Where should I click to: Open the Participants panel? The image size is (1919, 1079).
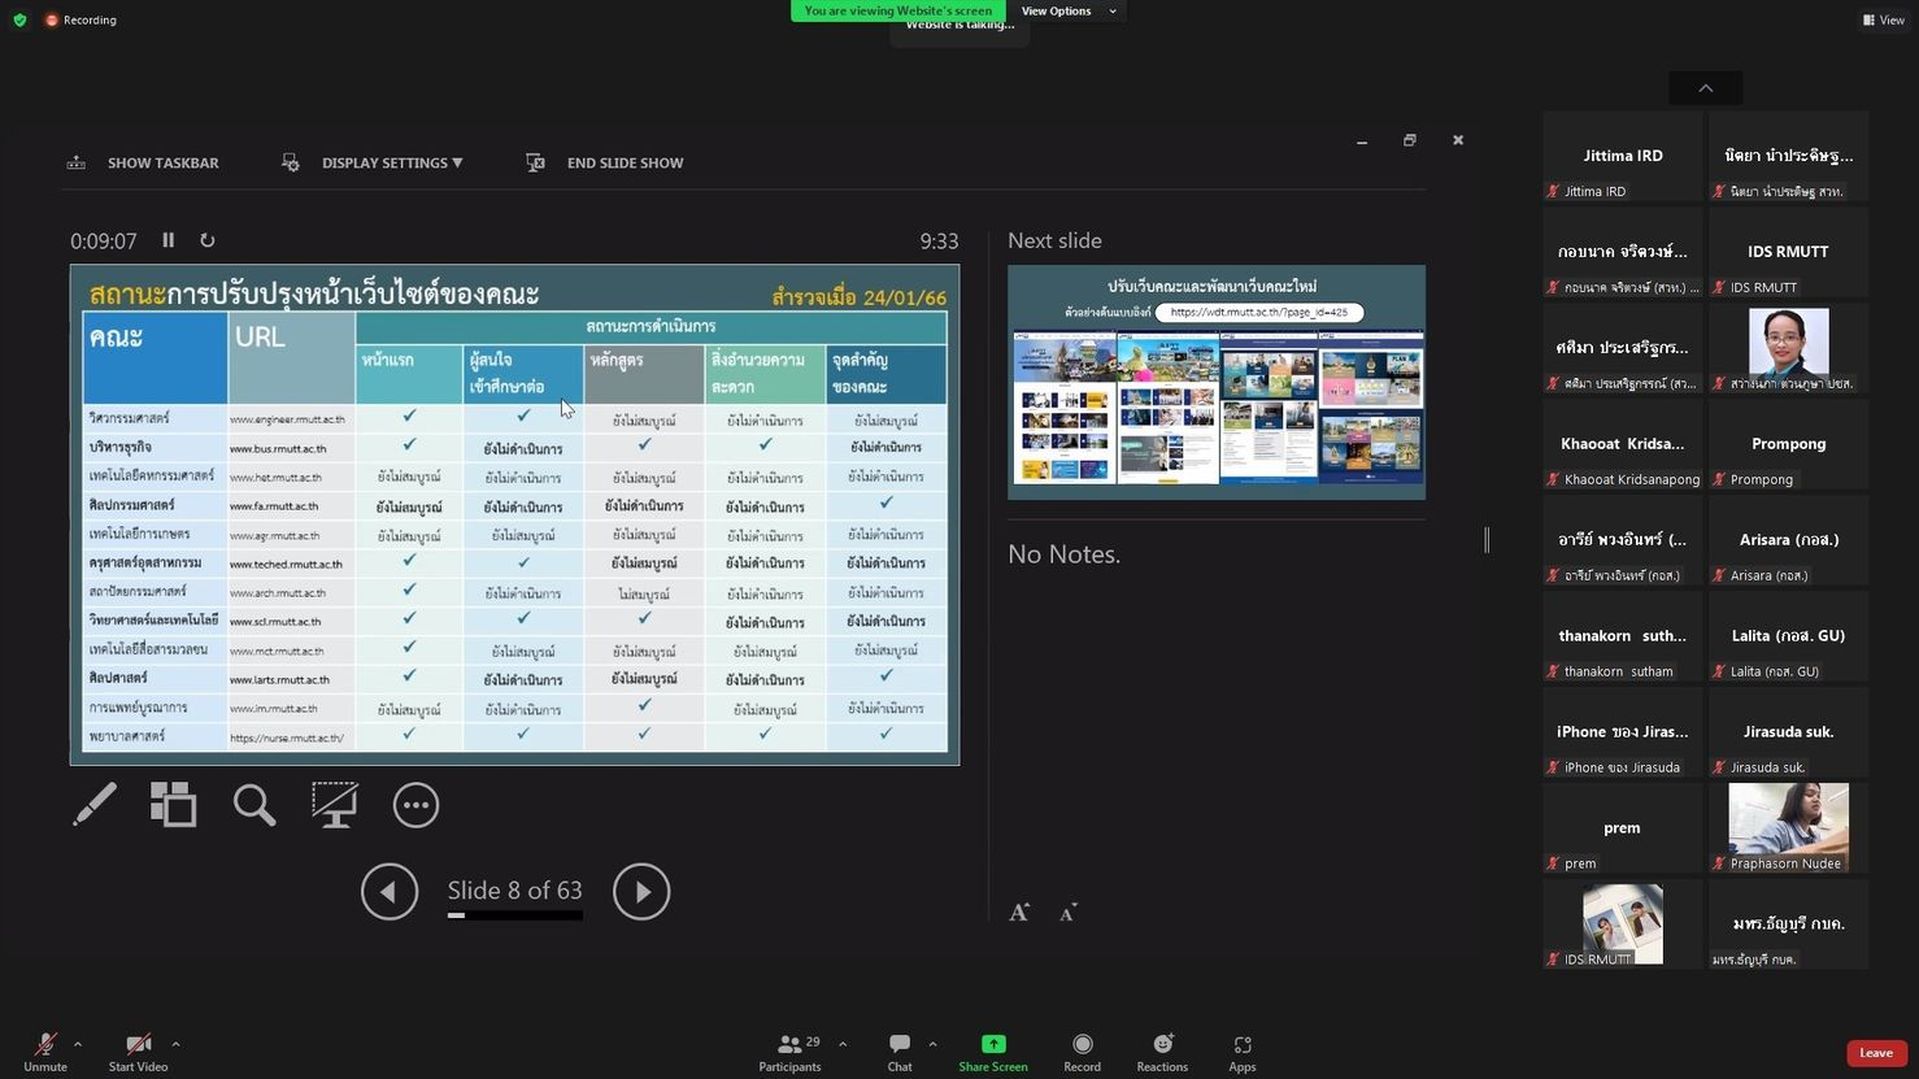(790, 1053)
